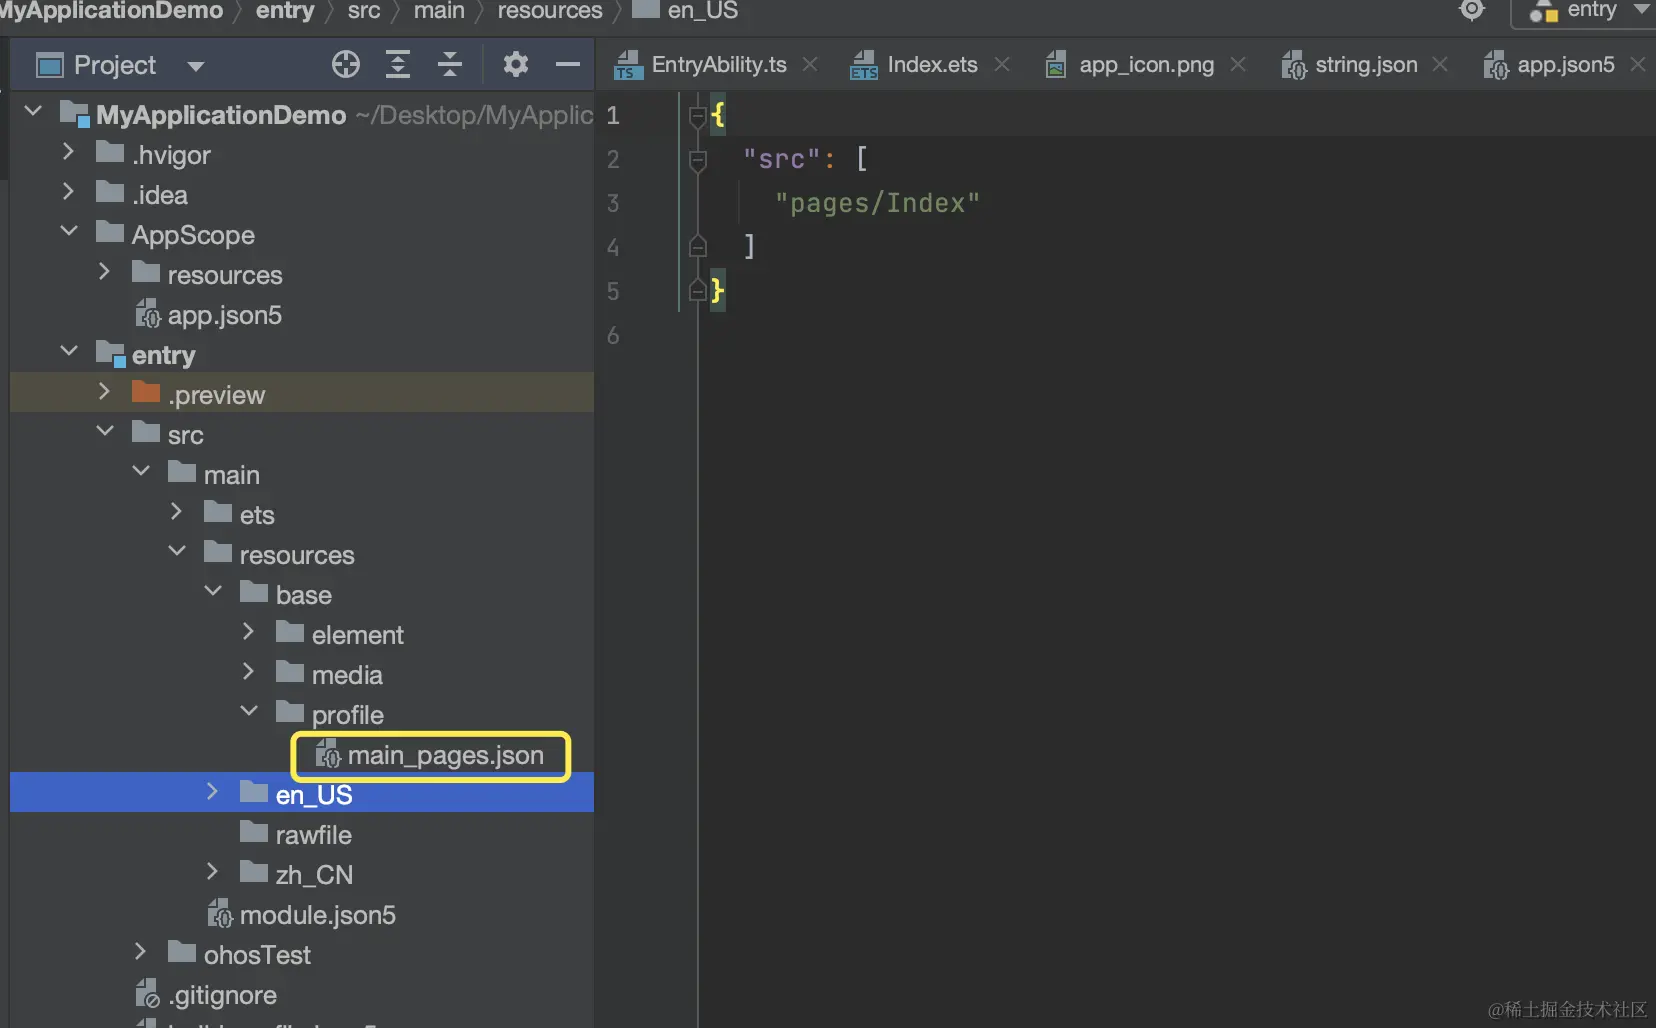Screen dimensions: 1656x1028
Task: Expand the .preview folder
Action: 104,392
